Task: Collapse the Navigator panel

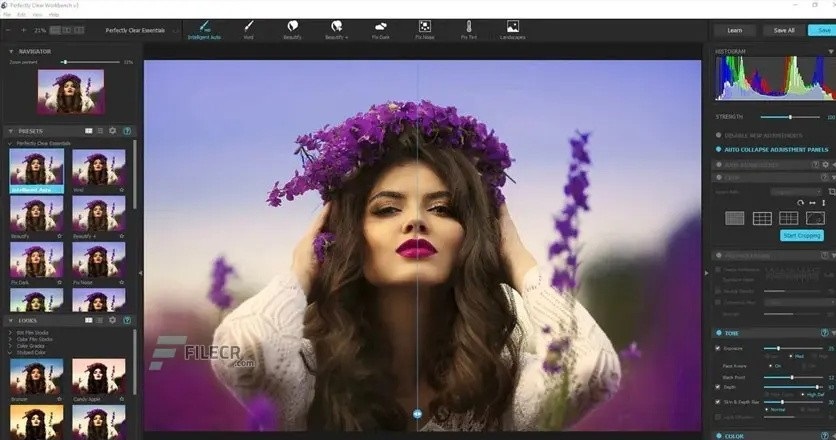Action: coord(11,51)
